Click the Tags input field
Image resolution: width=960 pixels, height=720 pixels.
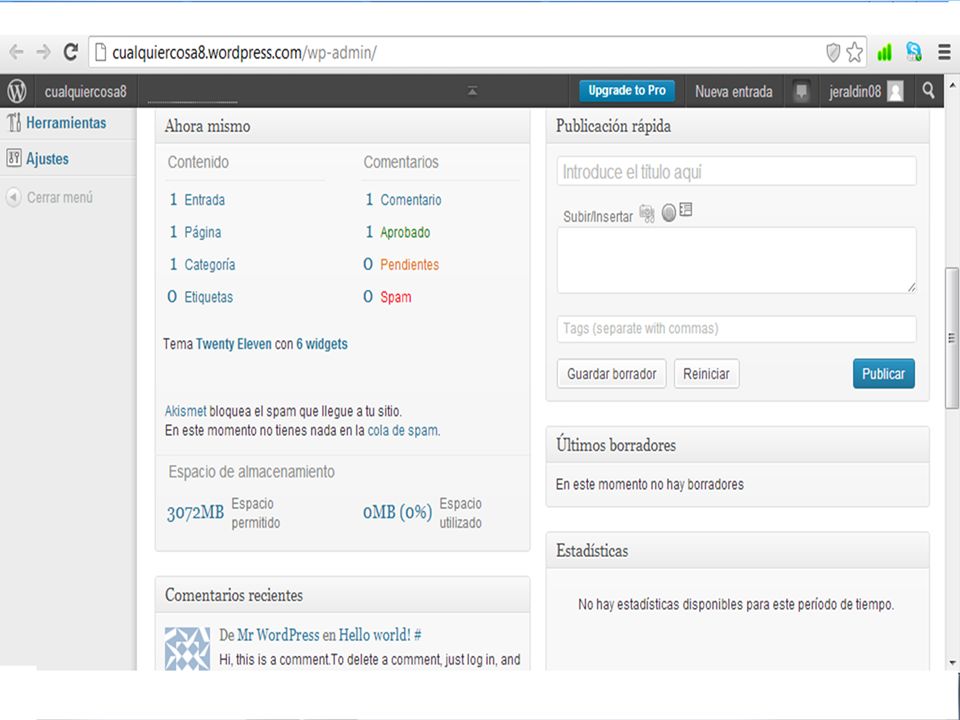click(x=737, y=329)
